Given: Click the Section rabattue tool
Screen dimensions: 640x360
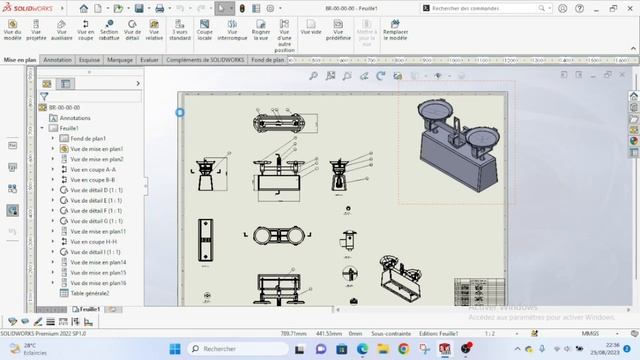Looking at the screenshot, I should click(x=109, y=30).
